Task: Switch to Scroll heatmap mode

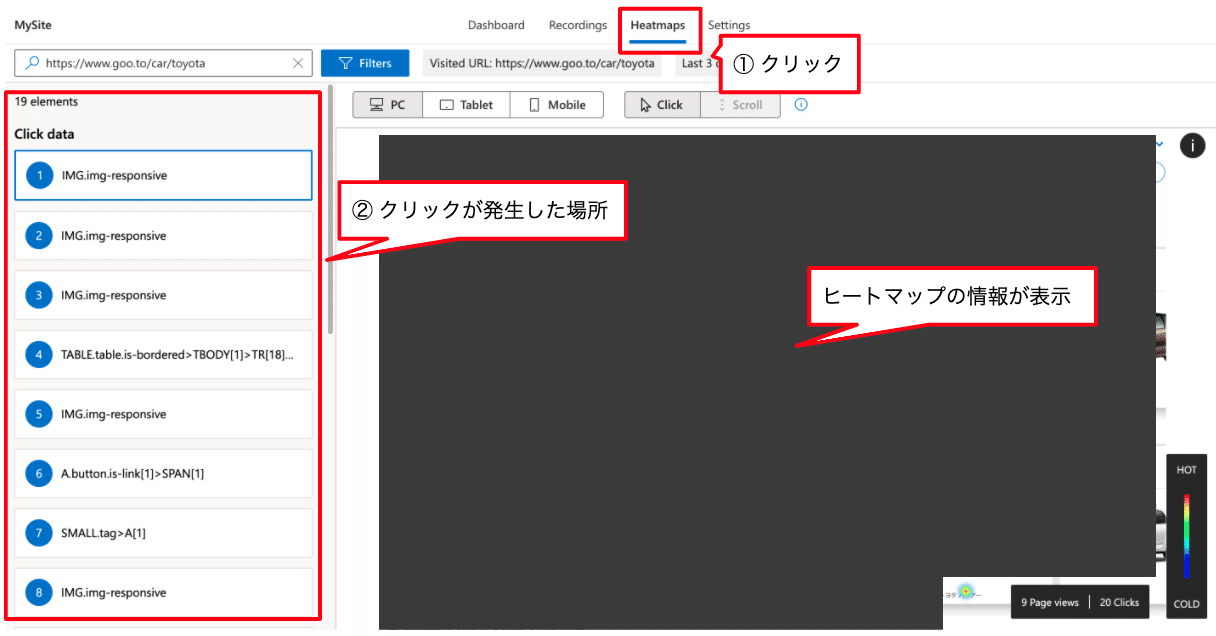Action: [x=740, y=105]
